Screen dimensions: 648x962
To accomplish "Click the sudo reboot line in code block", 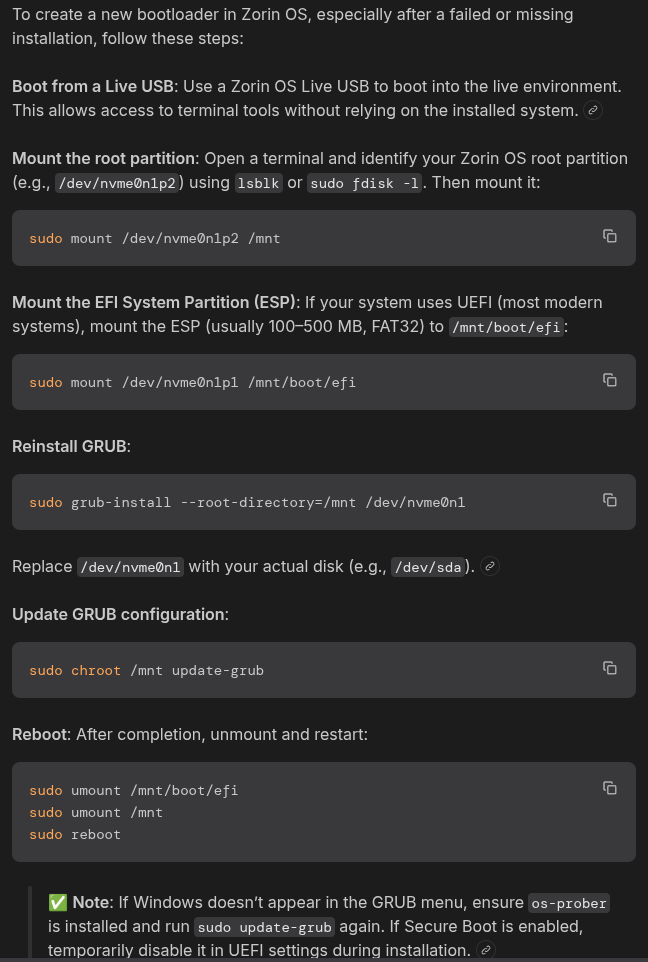I will [75, 834].
